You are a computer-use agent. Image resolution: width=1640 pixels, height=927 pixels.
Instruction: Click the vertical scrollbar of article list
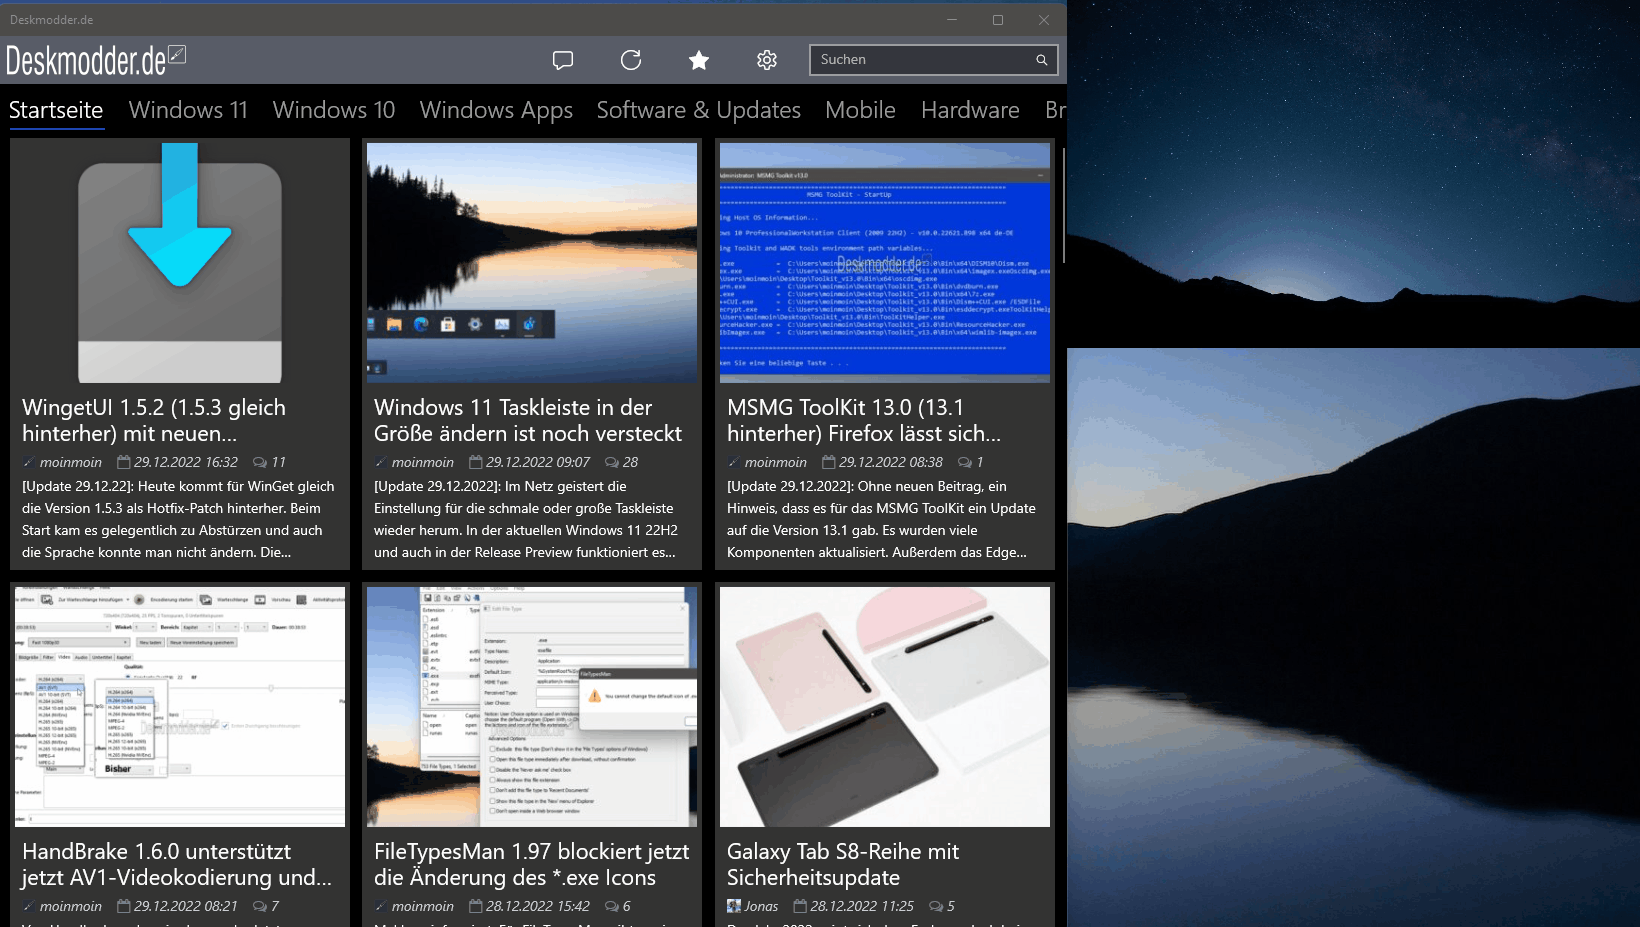click(1063, 206)
